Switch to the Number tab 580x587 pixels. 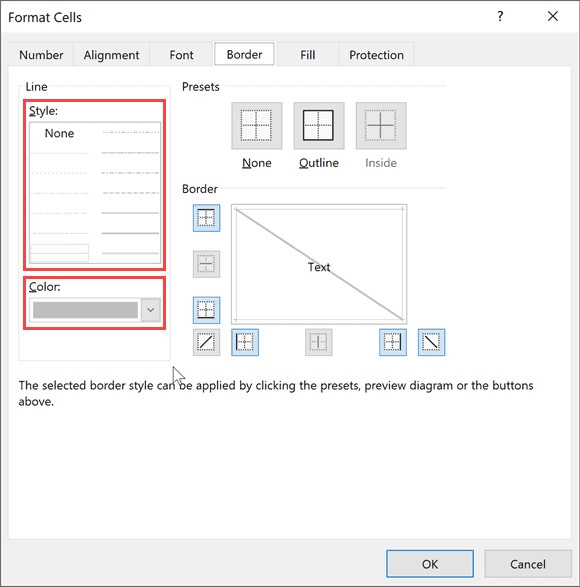click(41, 55)
